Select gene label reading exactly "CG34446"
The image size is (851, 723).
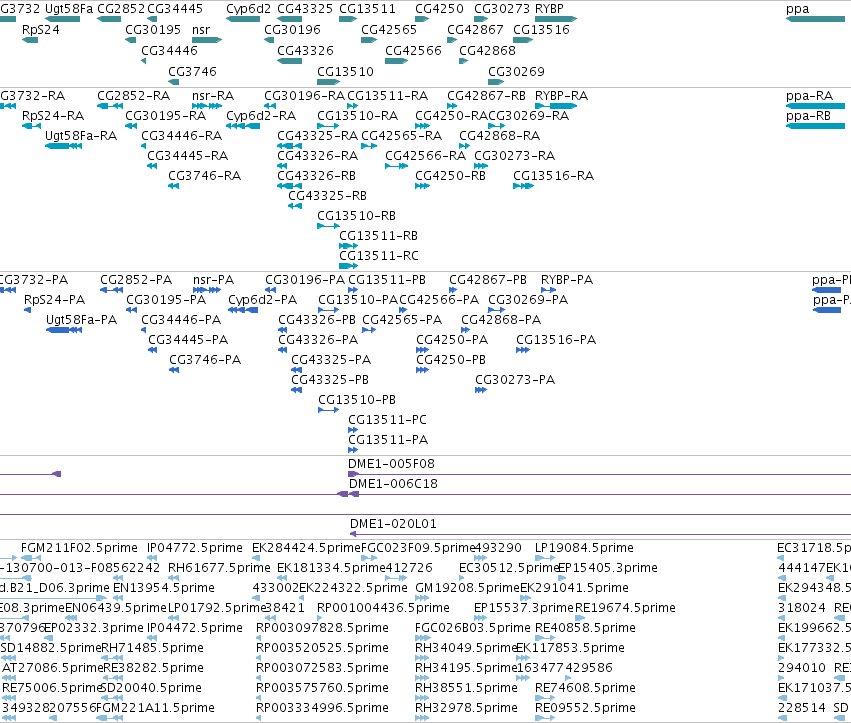coord(169,51)
